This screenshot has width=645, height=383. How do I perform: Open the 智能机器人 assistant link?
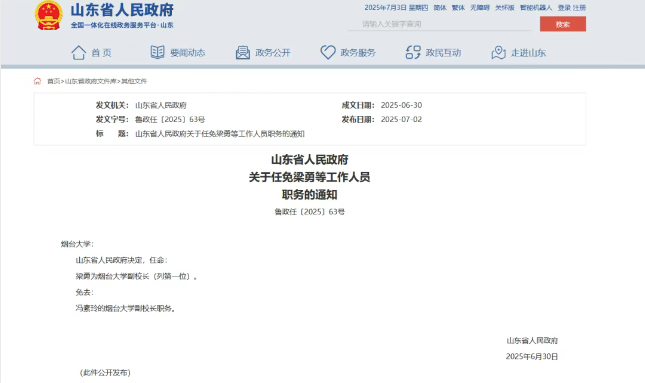click(x=536, y=8)
